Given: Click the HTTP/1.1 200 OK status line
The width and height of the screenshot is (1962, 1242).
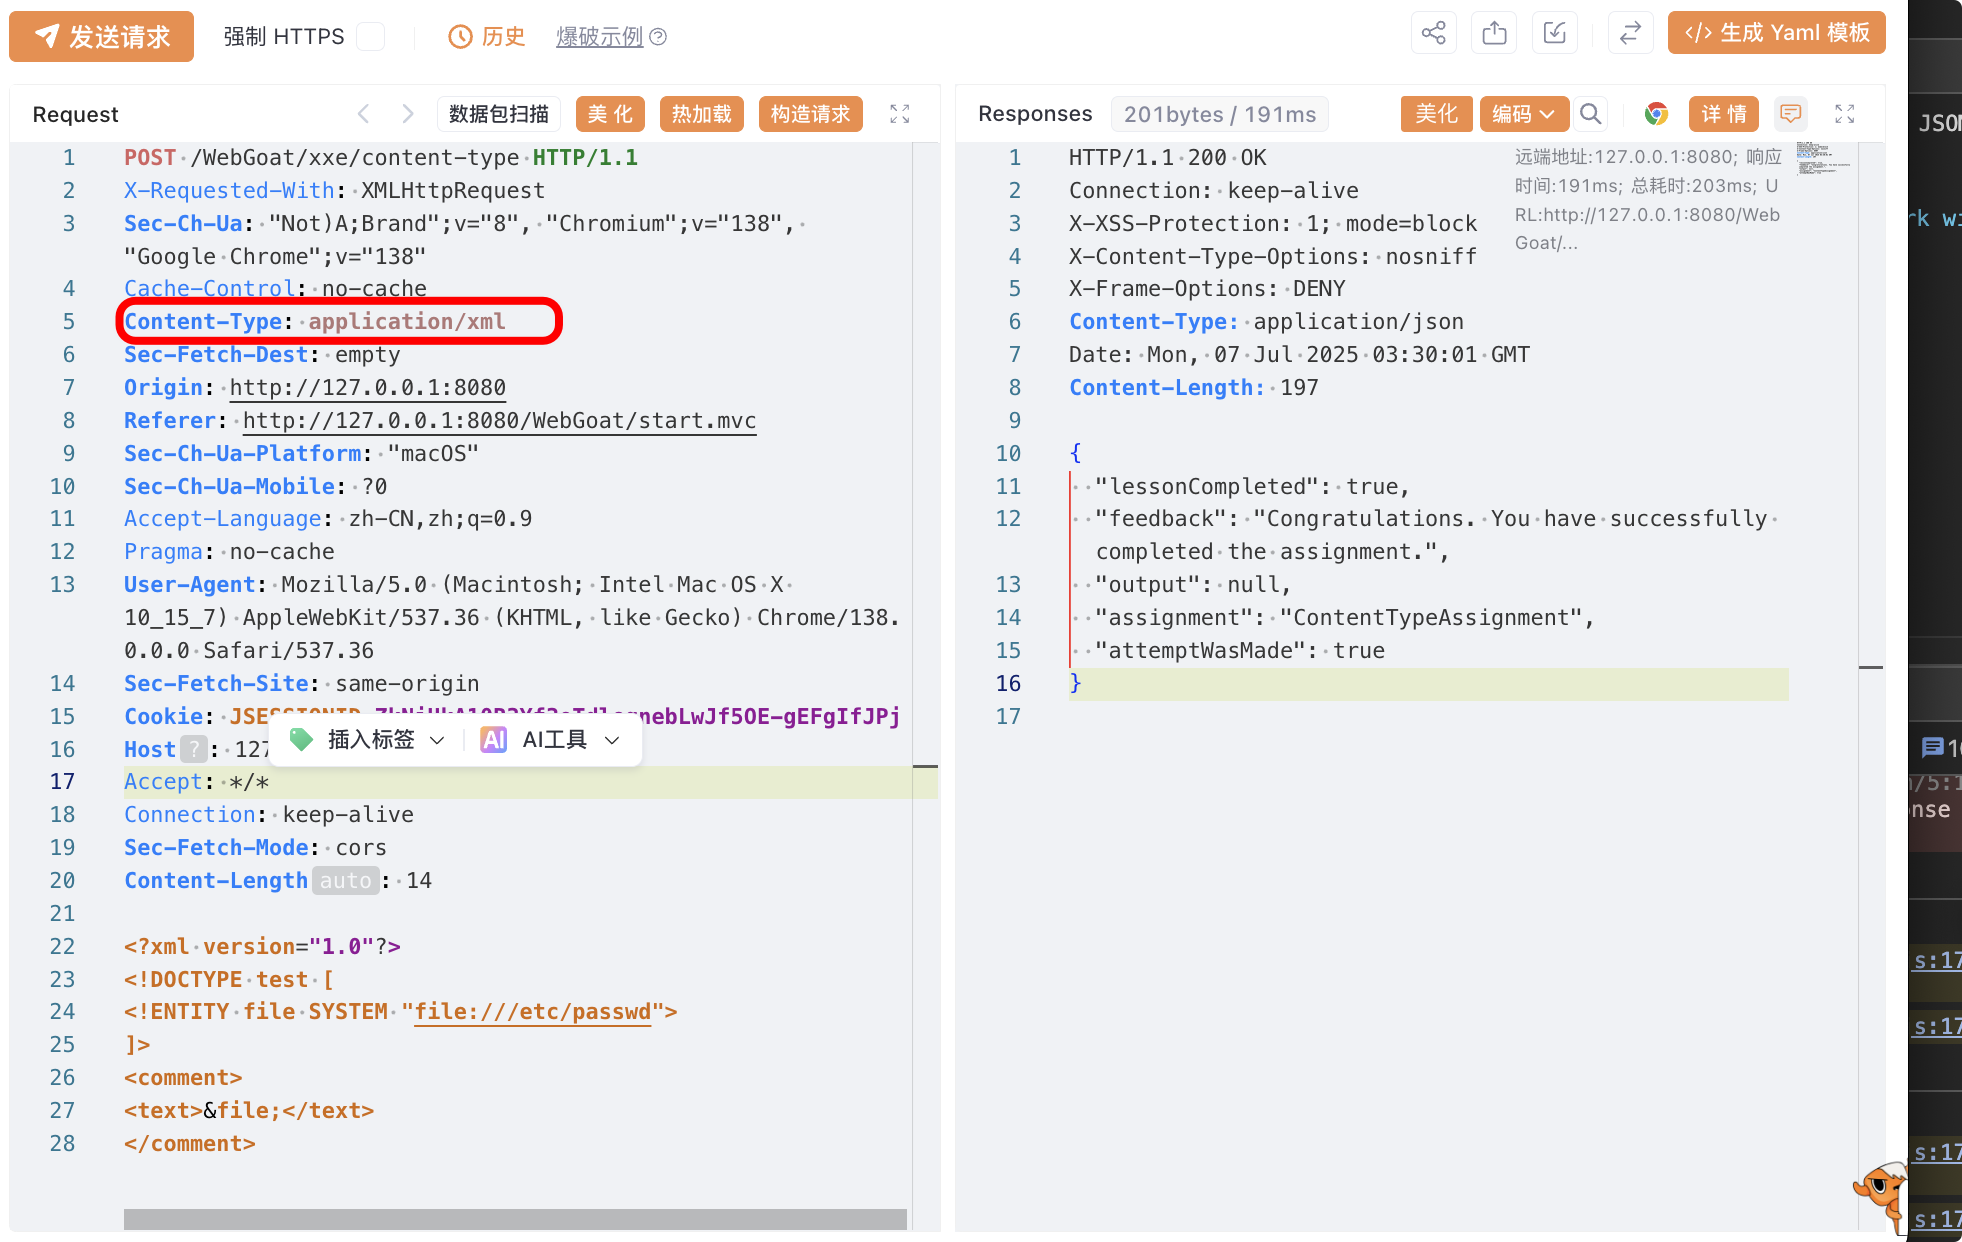Looking at the screenshot, I should [1168, 158].
